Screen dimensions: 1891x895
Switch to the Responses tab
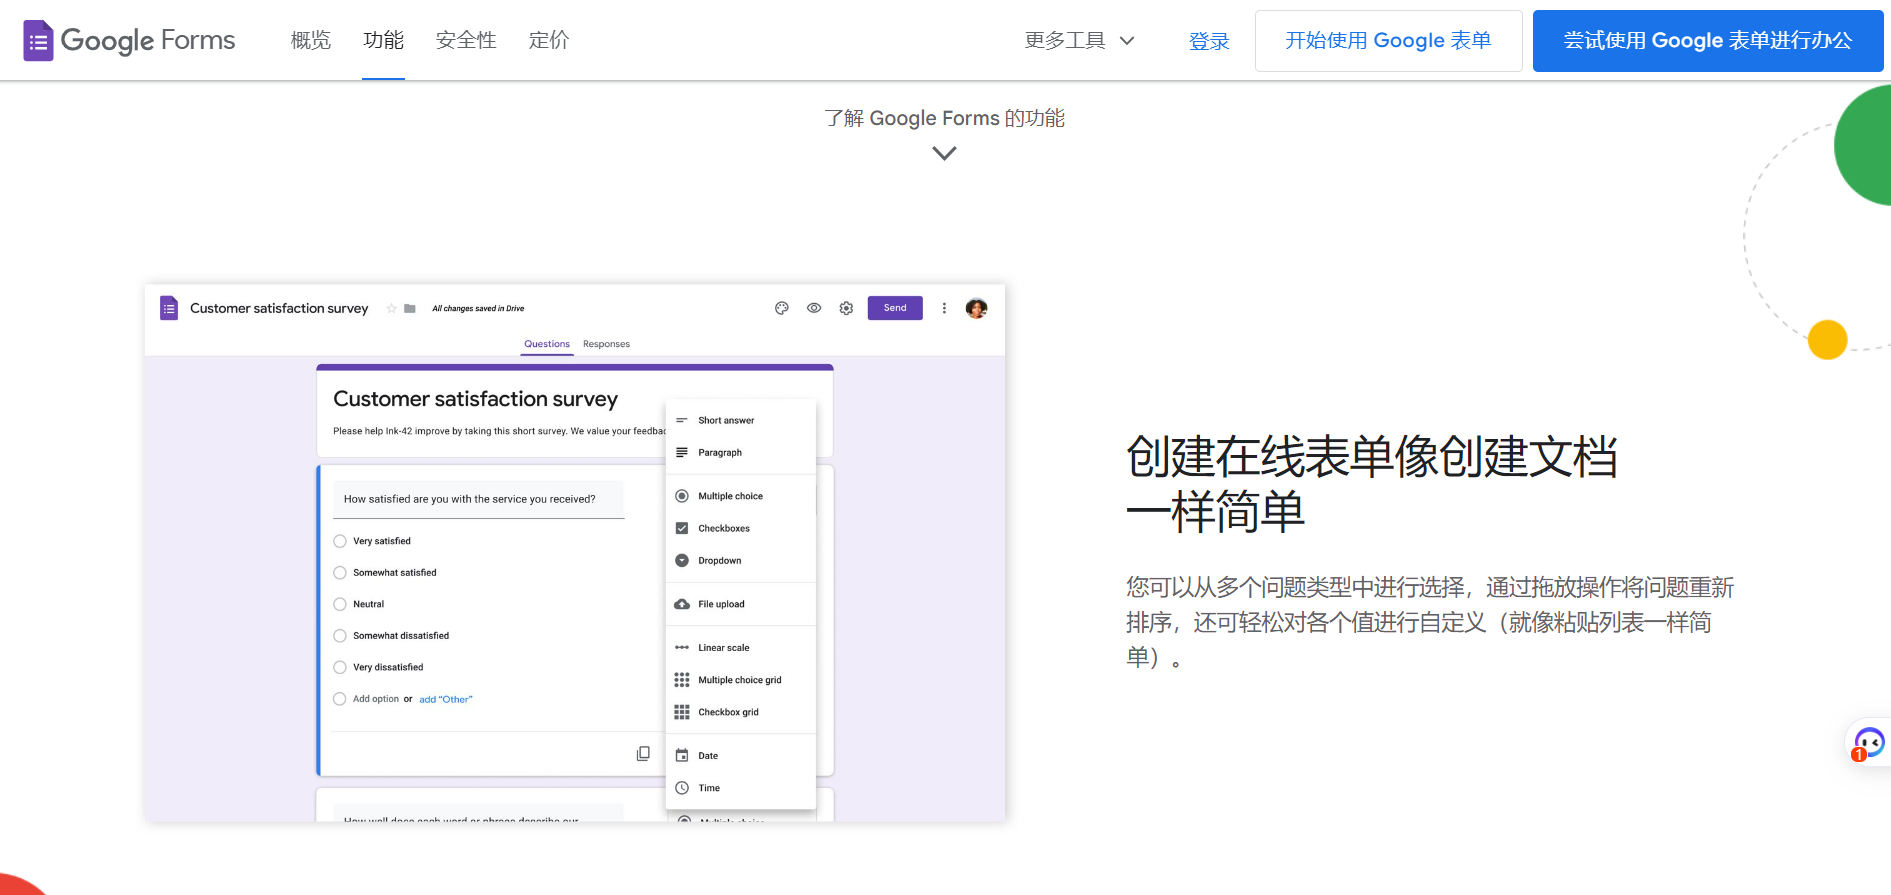(x=607, y=344)
